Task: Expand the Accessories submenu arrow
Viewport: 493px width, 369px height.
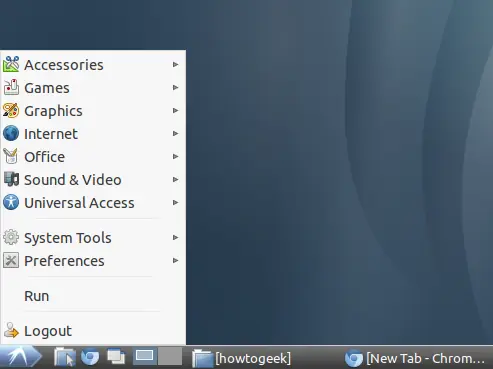Action: pos(176,64)
